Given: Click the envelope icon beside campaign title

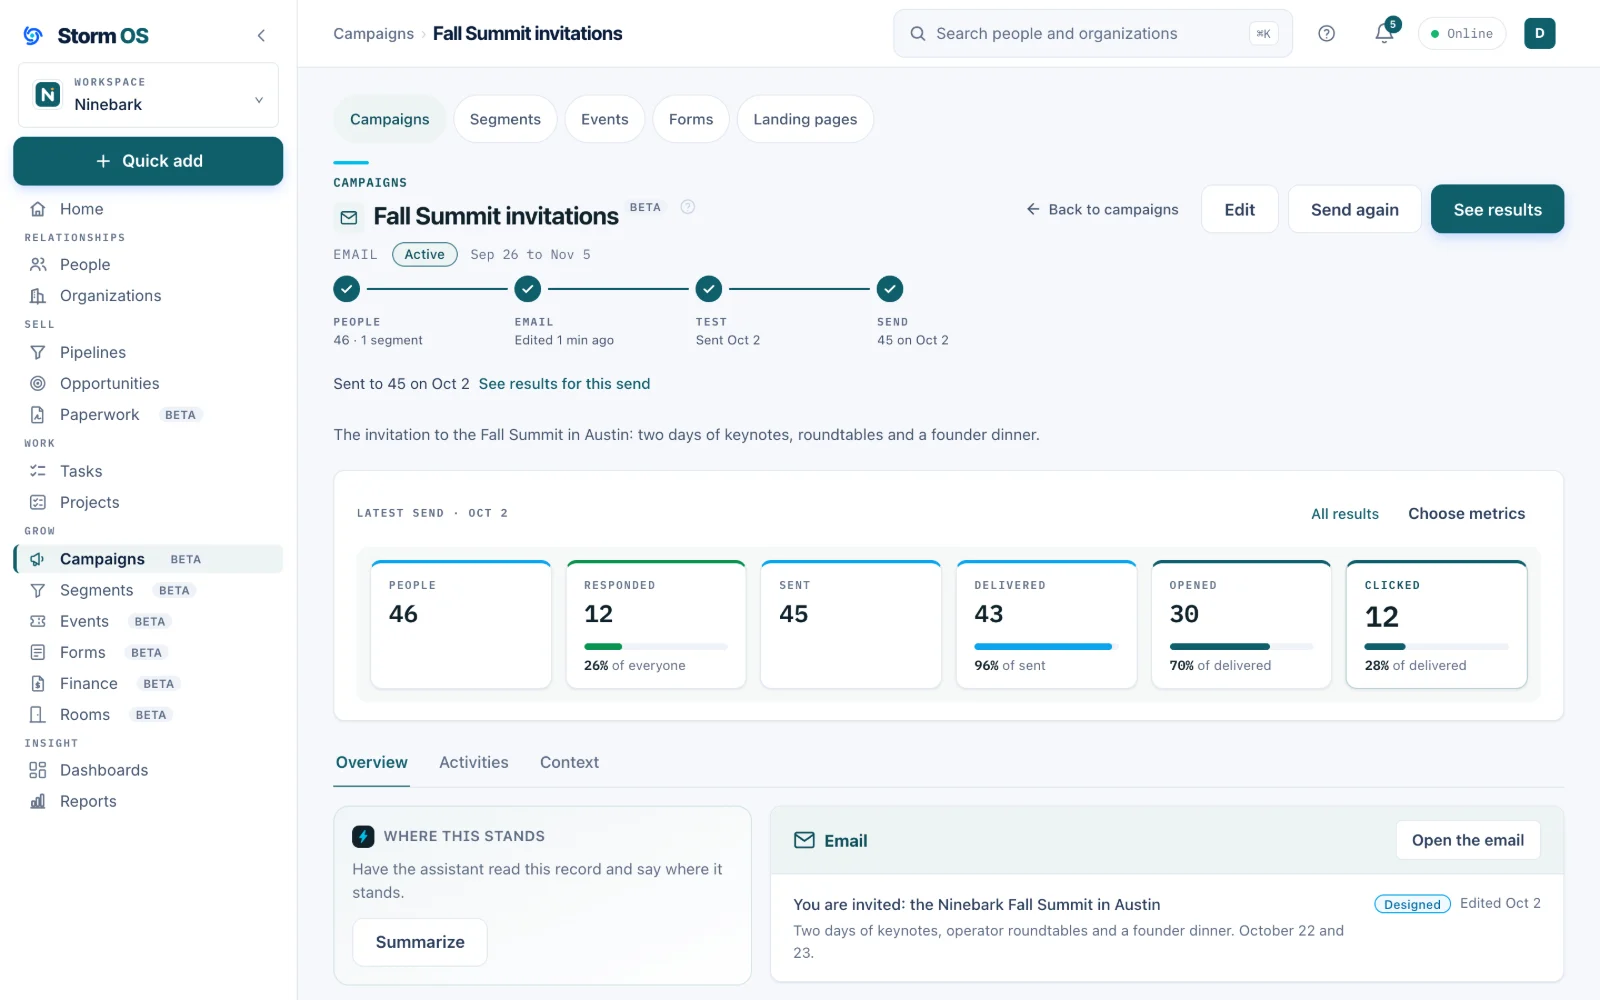Looking at the screenshot, I should [349, 217].
